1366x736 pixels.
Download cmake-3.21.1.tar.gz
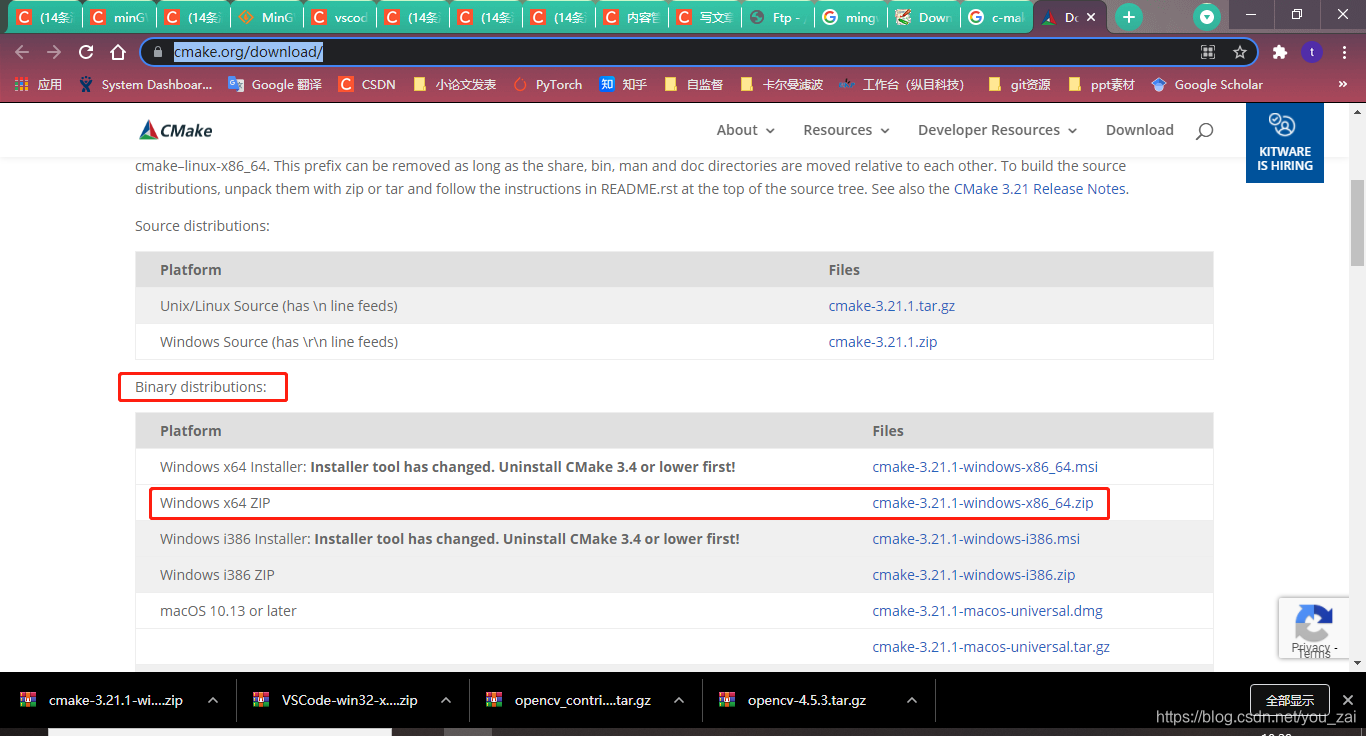pos(892,306)
